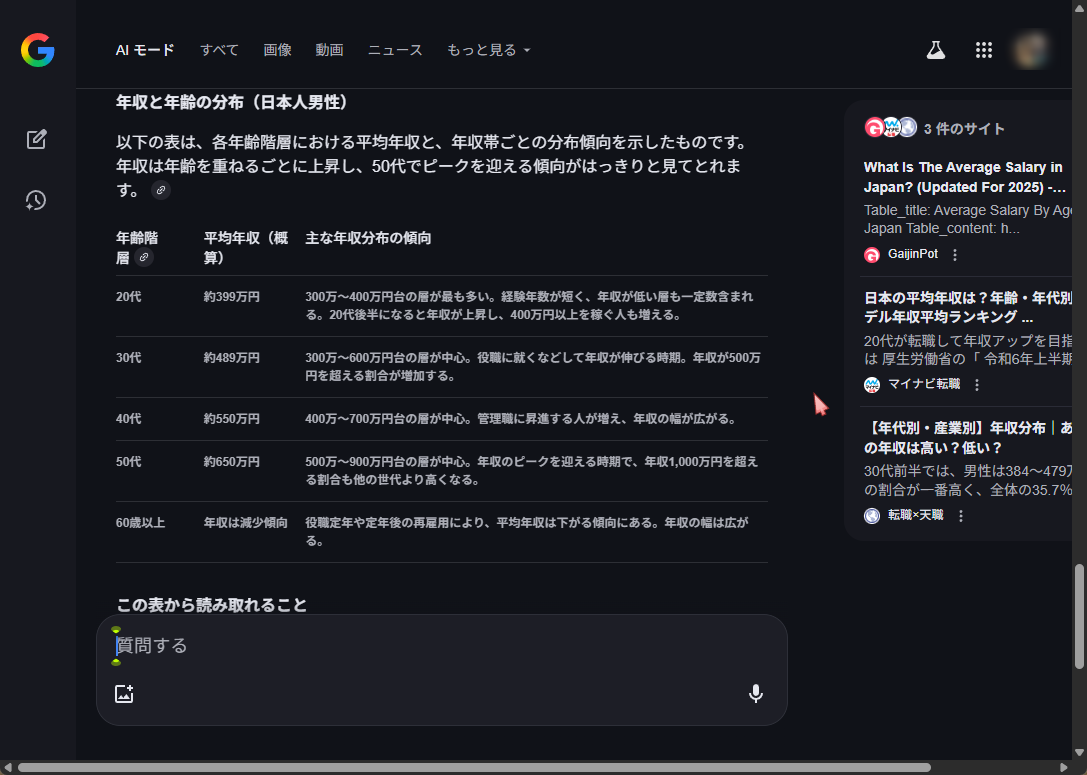Image resolution: width=1087 pixels, height=775 pixels.
Task: Click the source link icon after the intro paragraph
Action: tap(160, 190)
